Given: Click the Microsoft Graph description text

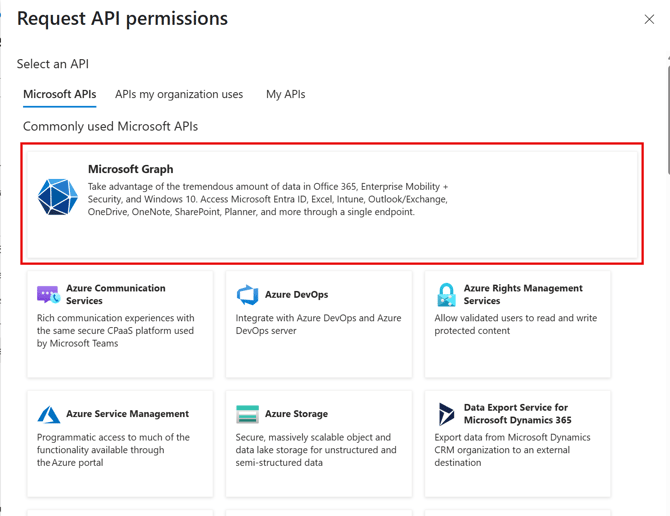Looking at the screenshot, I should click(x=268, y=199).
